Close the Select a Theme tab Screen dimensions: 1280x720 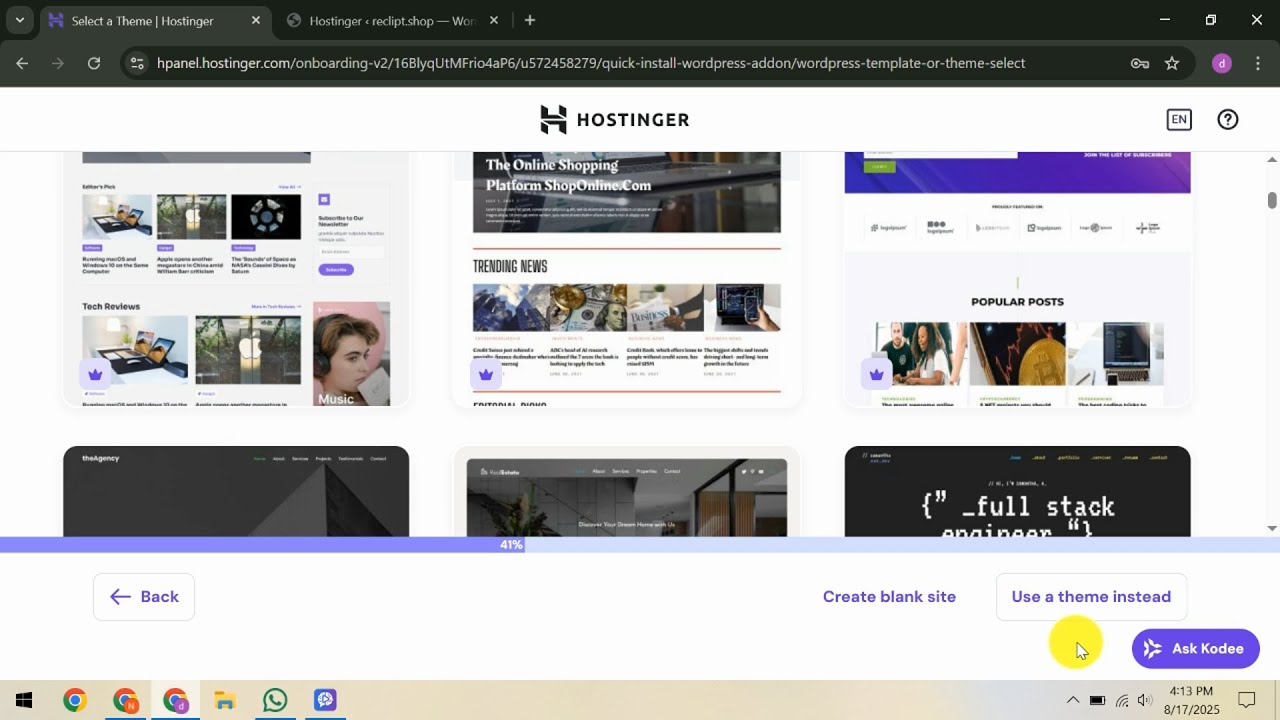[x=256, y=20]
